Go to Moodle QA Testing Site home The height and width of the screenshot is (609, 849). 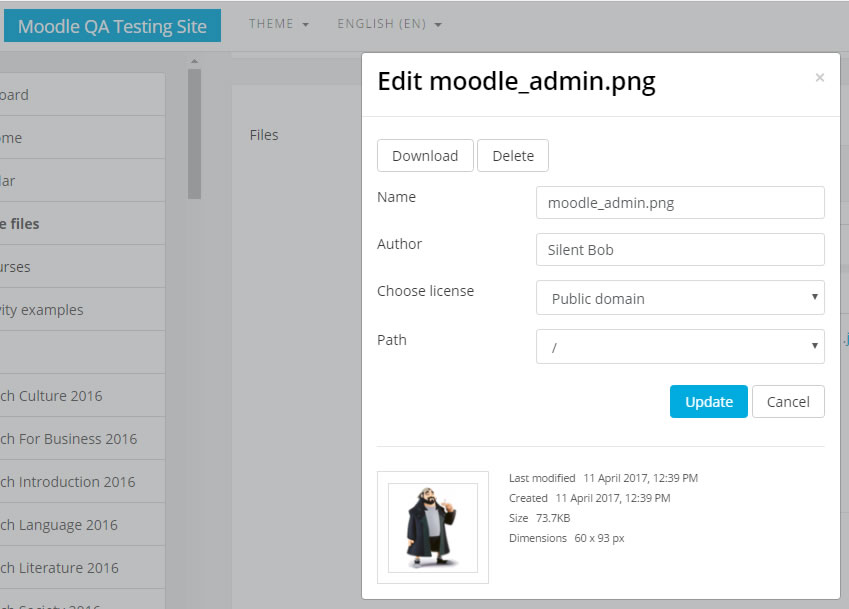pos(112,26)
